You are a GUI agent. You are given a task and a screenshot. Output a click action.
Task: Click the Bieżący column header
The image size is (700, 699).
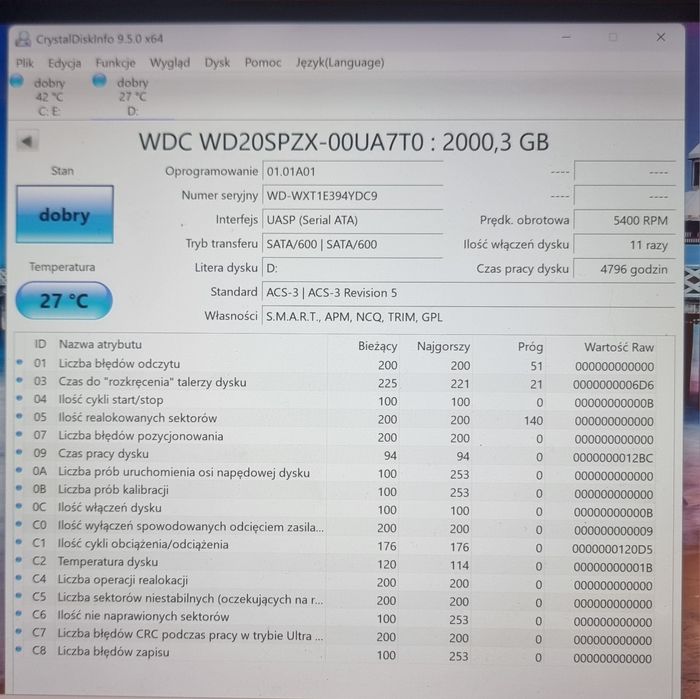point(377,346)
